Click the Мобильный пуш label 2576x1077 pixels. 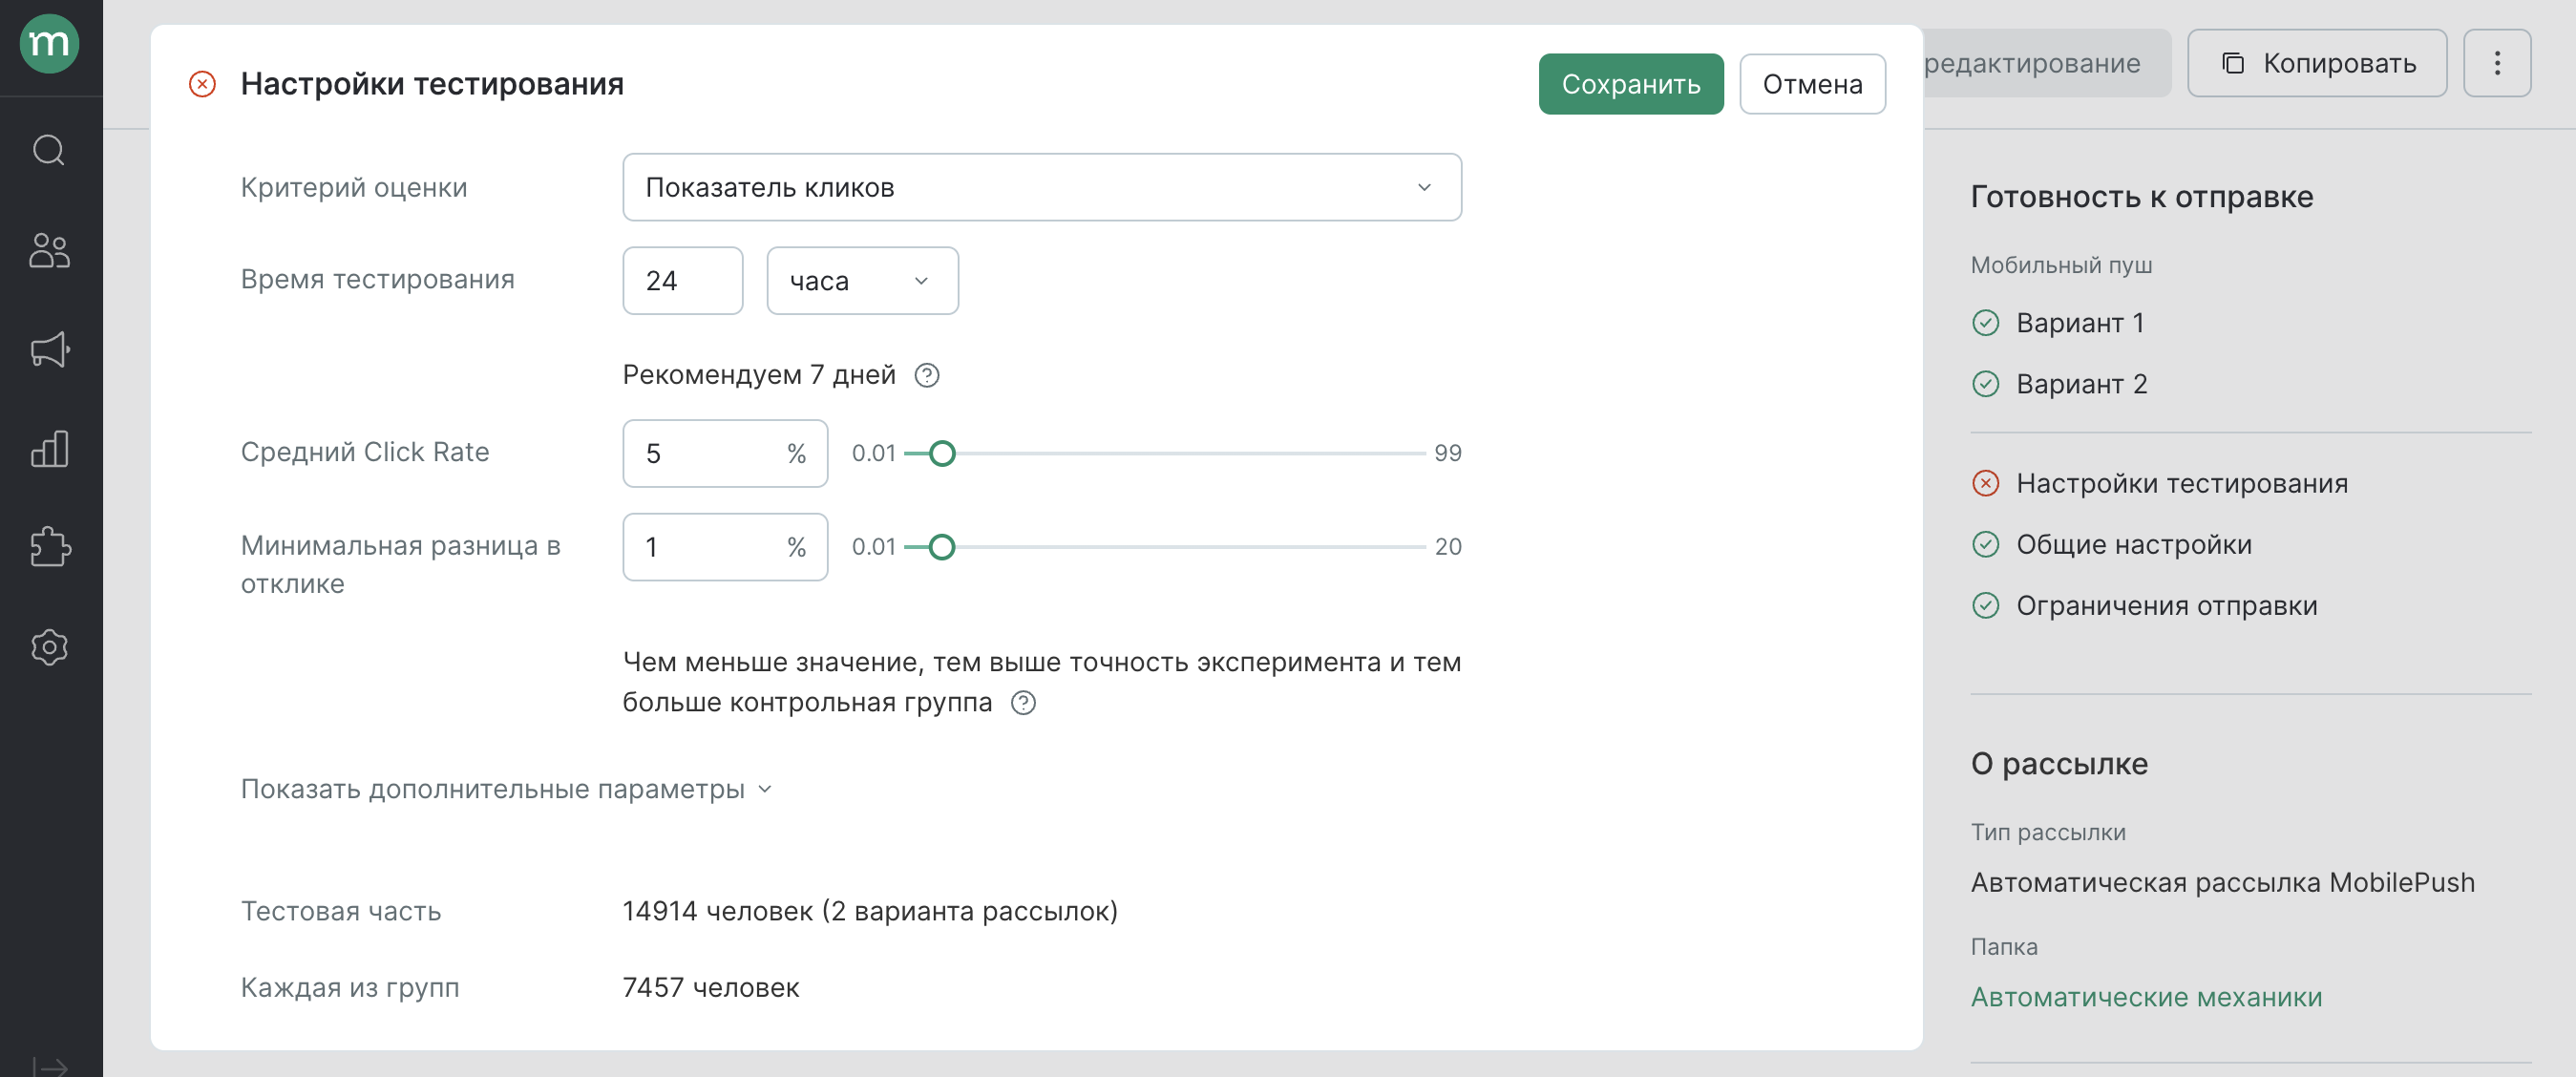point(2061,265)
